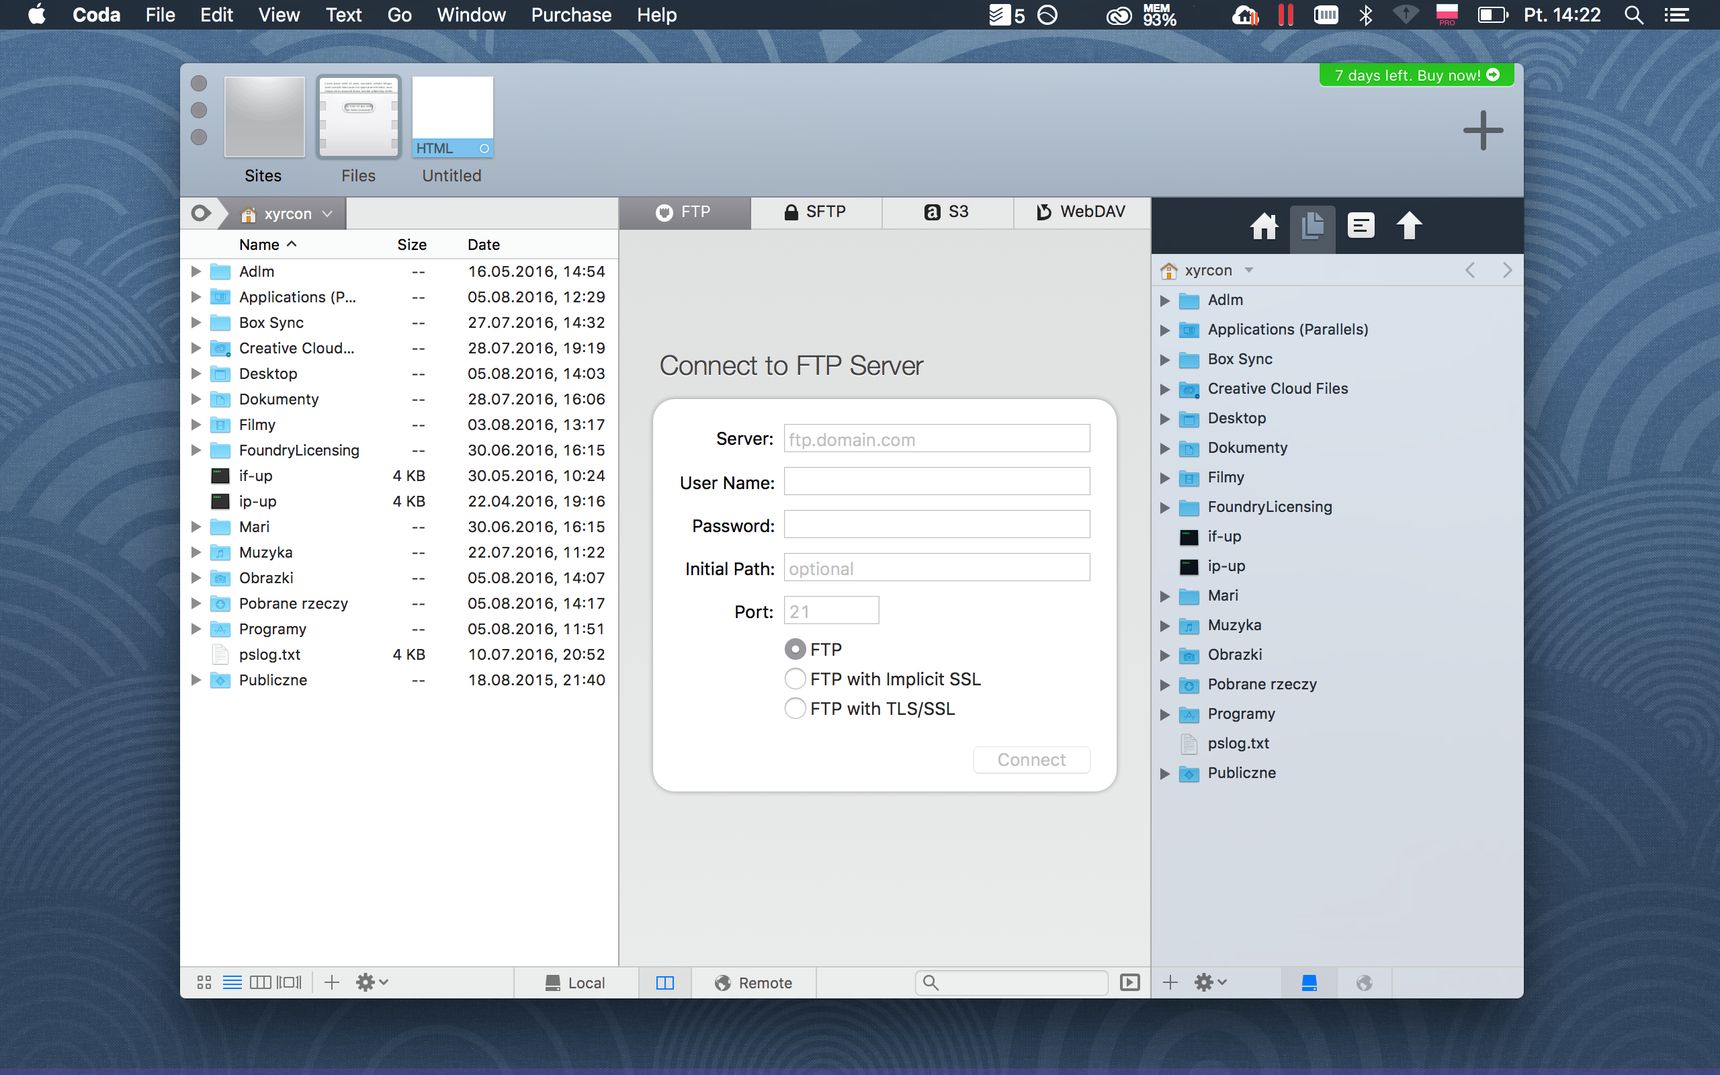The image size is (1720, 1075).
Task: Switch the left file browser to list view
Action: pos(232,983)
